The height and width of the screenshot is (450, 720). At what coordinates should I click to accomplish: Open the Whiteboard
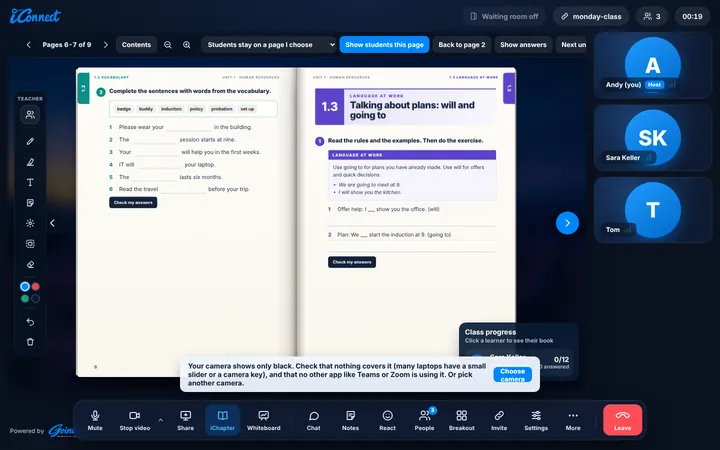point(264,420)
